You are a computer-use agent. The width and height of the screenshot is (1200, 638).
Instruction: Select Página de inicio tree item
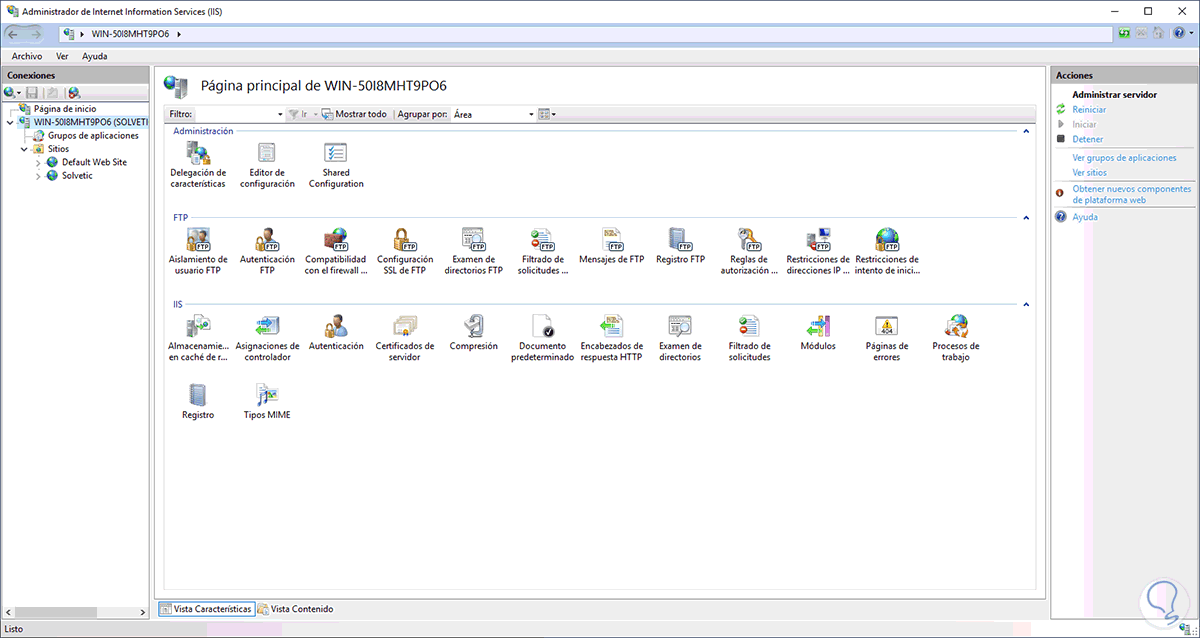pyautogui.click(x=64, y=108)
